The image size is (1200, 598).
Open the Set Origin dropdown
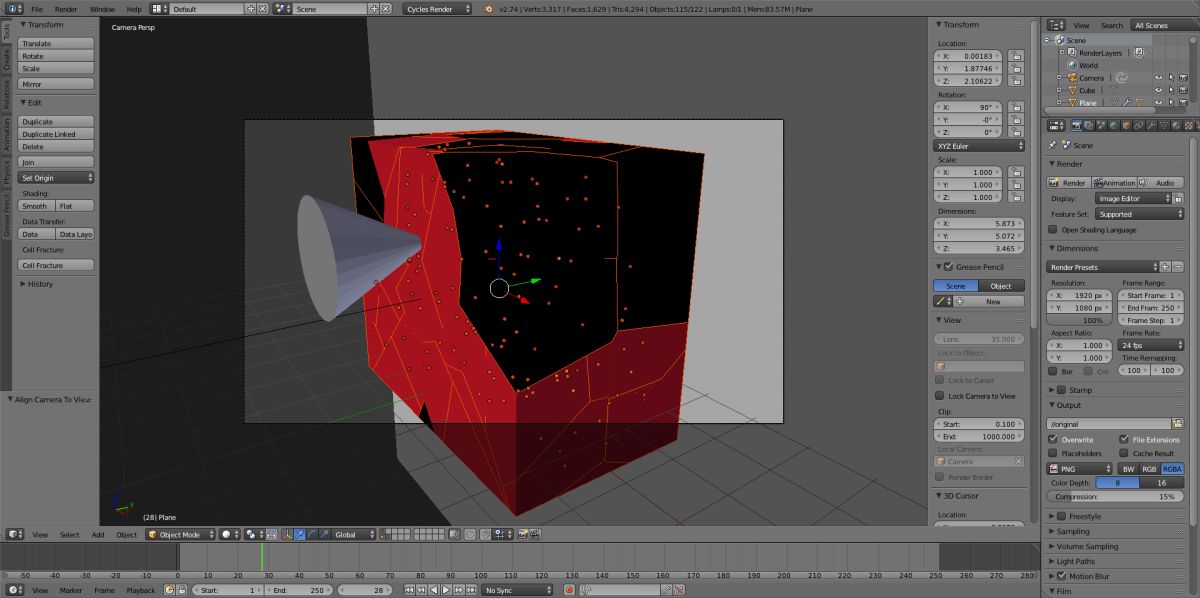coord(57,178)
